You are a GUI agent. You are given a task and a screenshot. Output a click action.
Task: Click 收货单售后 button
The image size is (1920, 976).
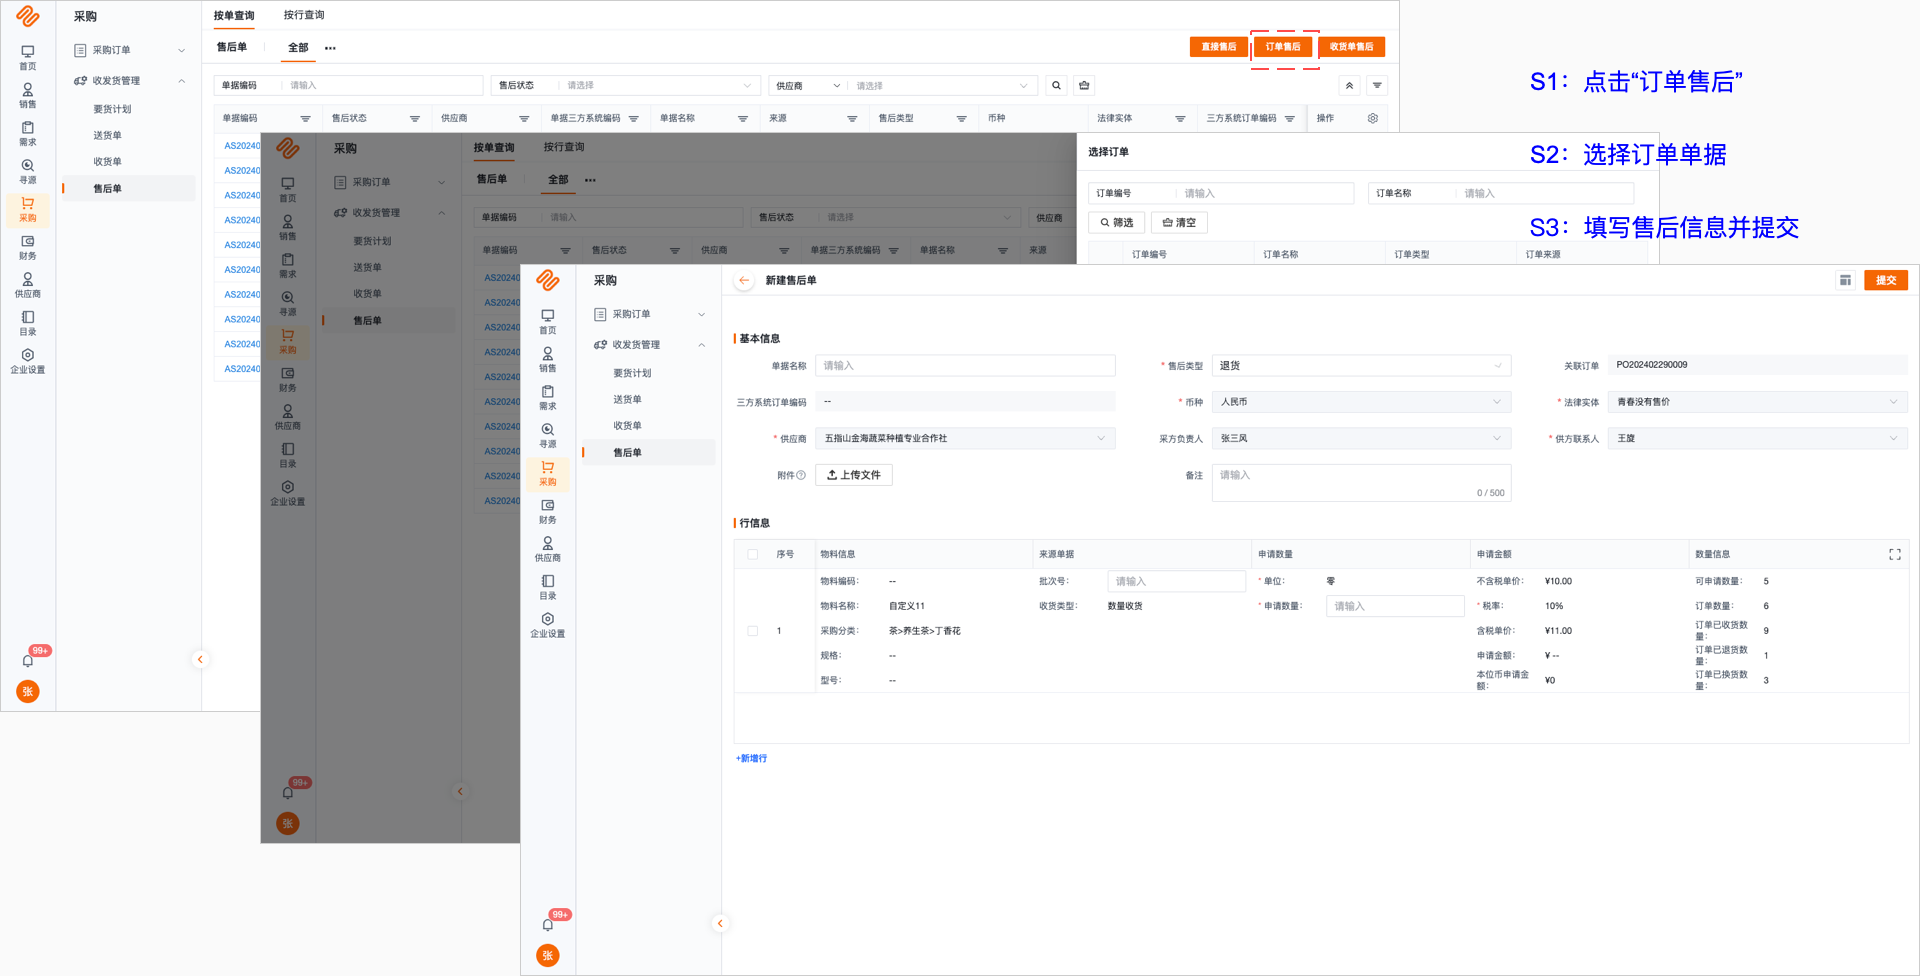pyautogui.click(x=1351, y=47)
